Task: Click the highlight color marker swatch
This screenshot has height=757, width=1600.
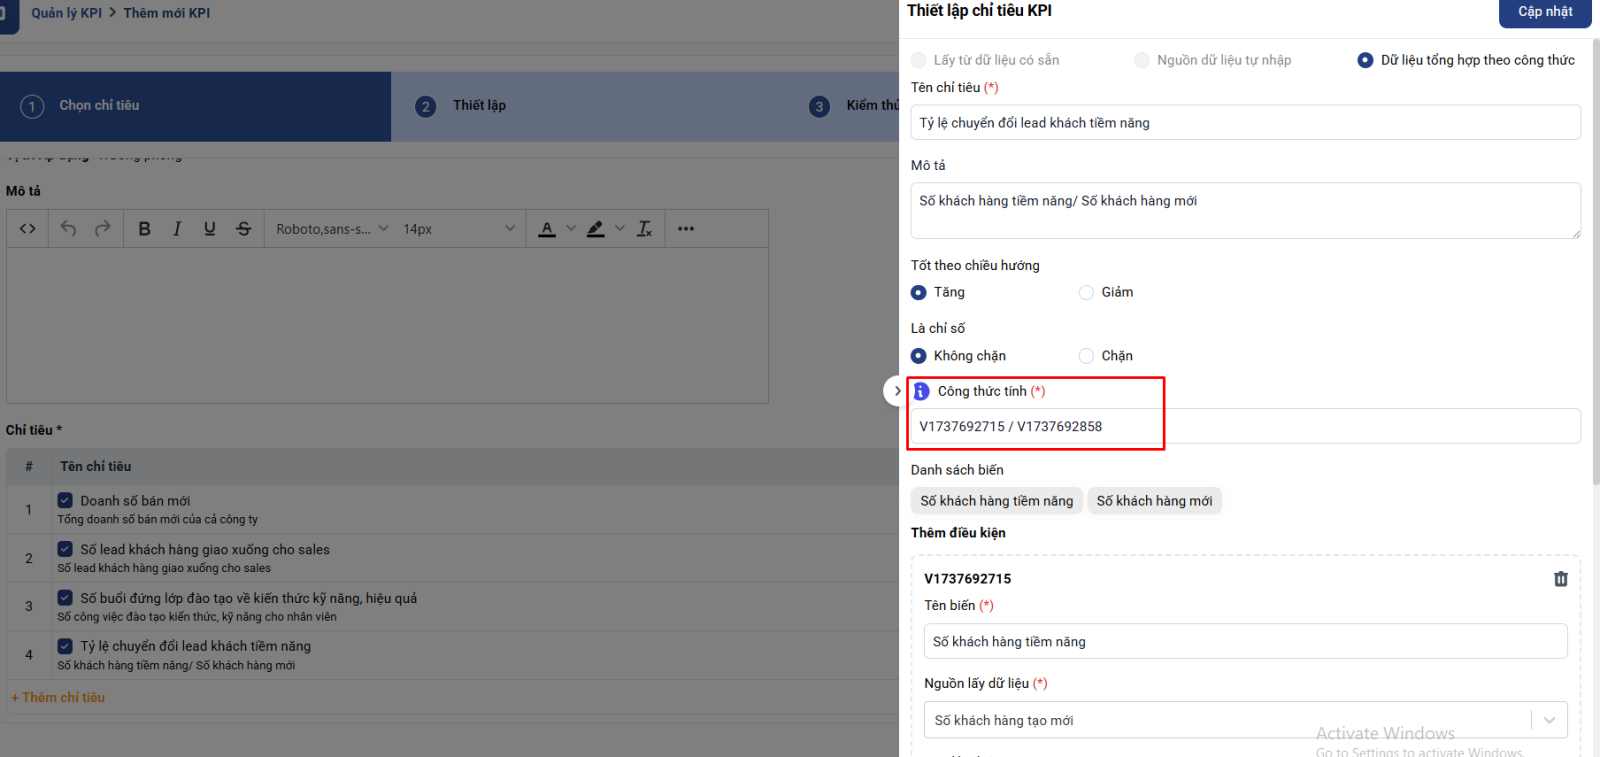Action: (x=595, y=229)
